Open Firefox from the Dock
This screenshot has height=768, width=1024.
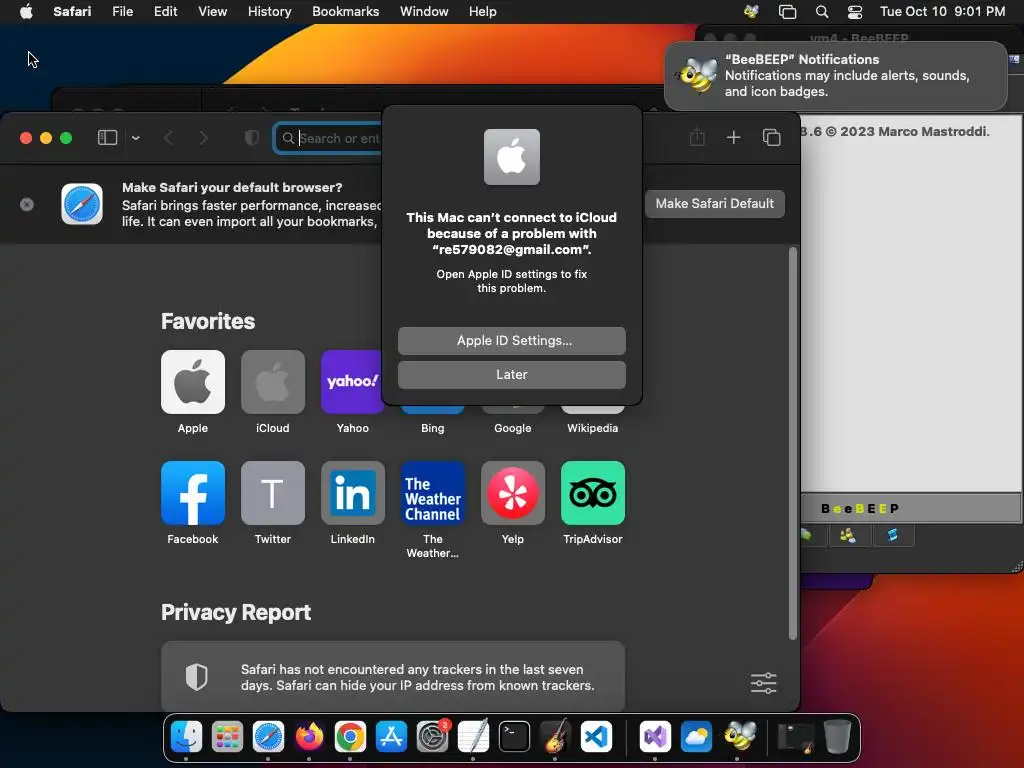coord(310,737)
